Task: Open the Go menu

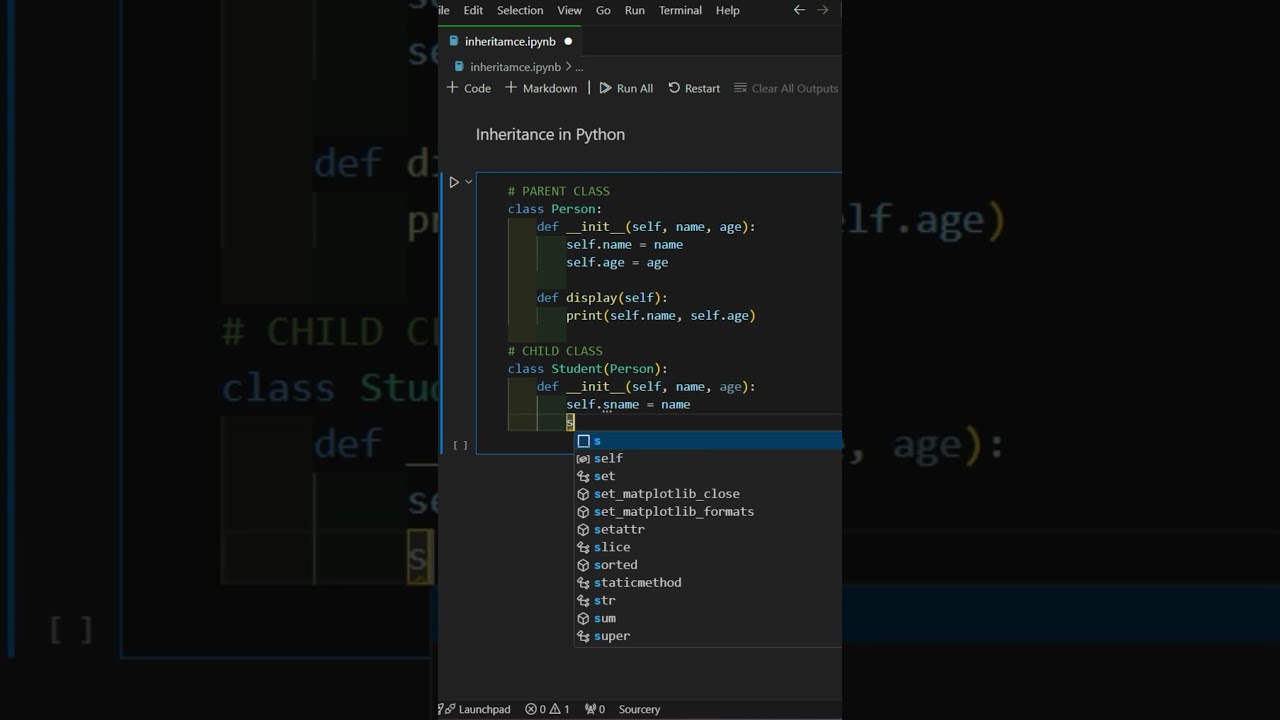Action: click(603, 10)
